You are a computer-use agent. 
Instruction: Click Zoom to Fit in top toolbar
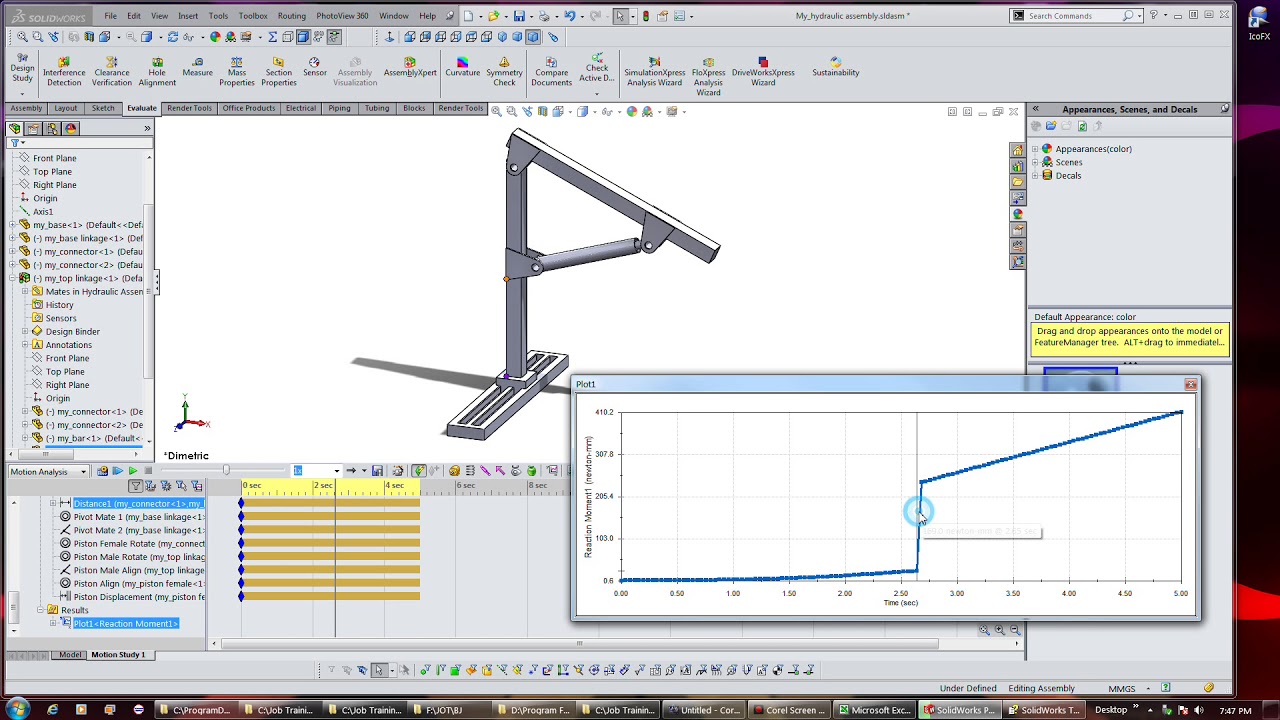(x=22, y=37)
